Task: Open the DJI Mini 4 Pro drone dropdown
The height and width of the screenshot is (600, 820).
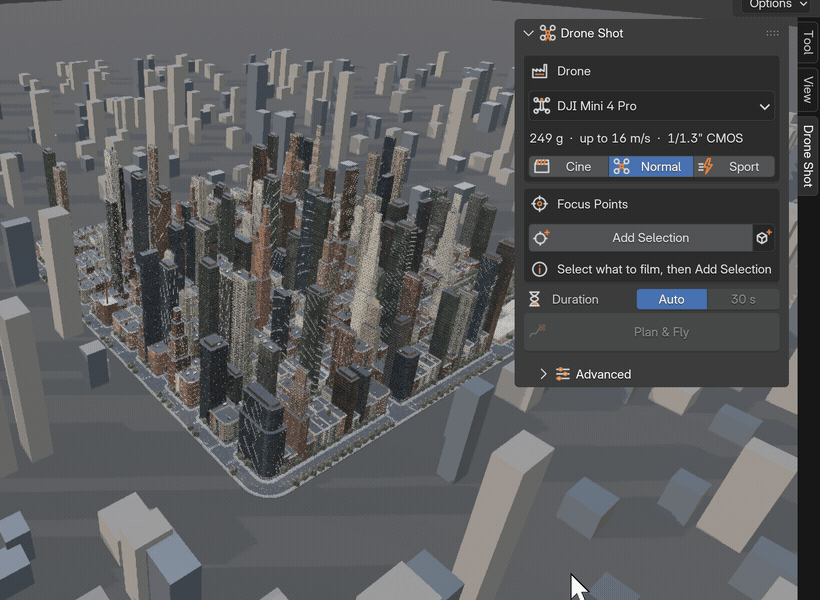Action: (652, 106)
